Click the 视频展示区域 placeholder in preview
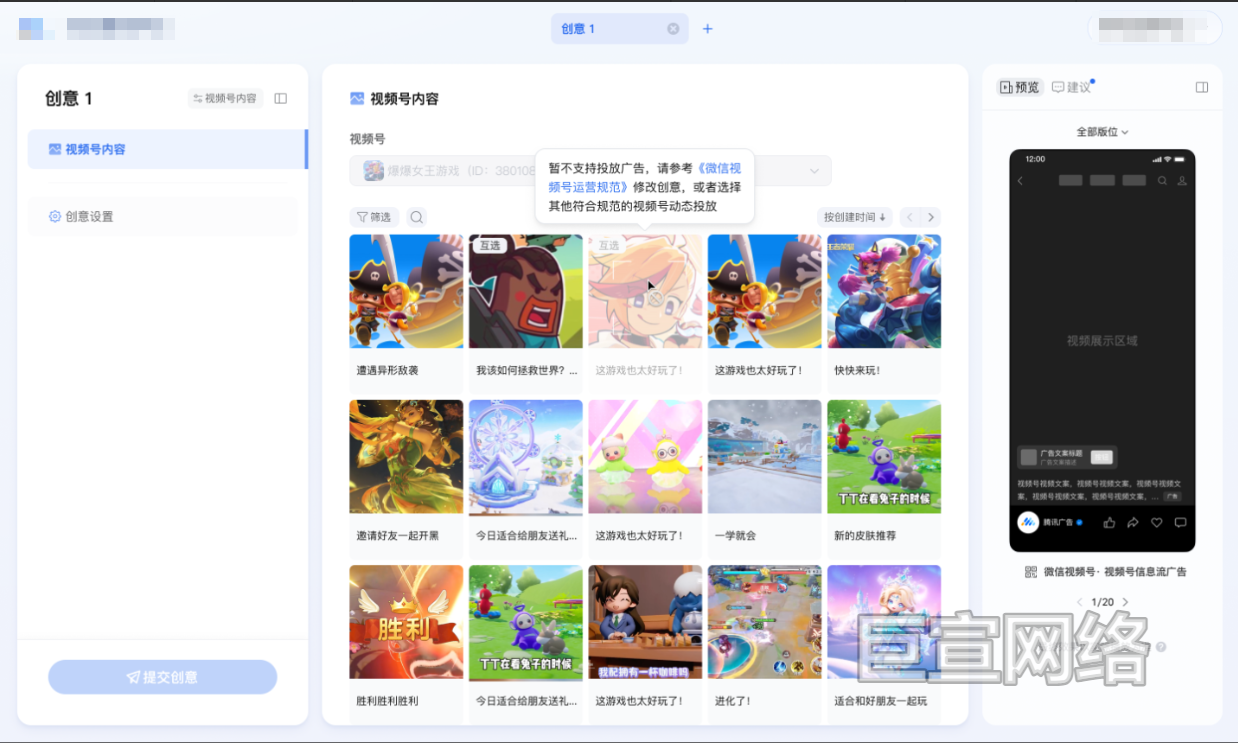The width and height of the screenshot is (1238, 743). [x=1102, y=340]
